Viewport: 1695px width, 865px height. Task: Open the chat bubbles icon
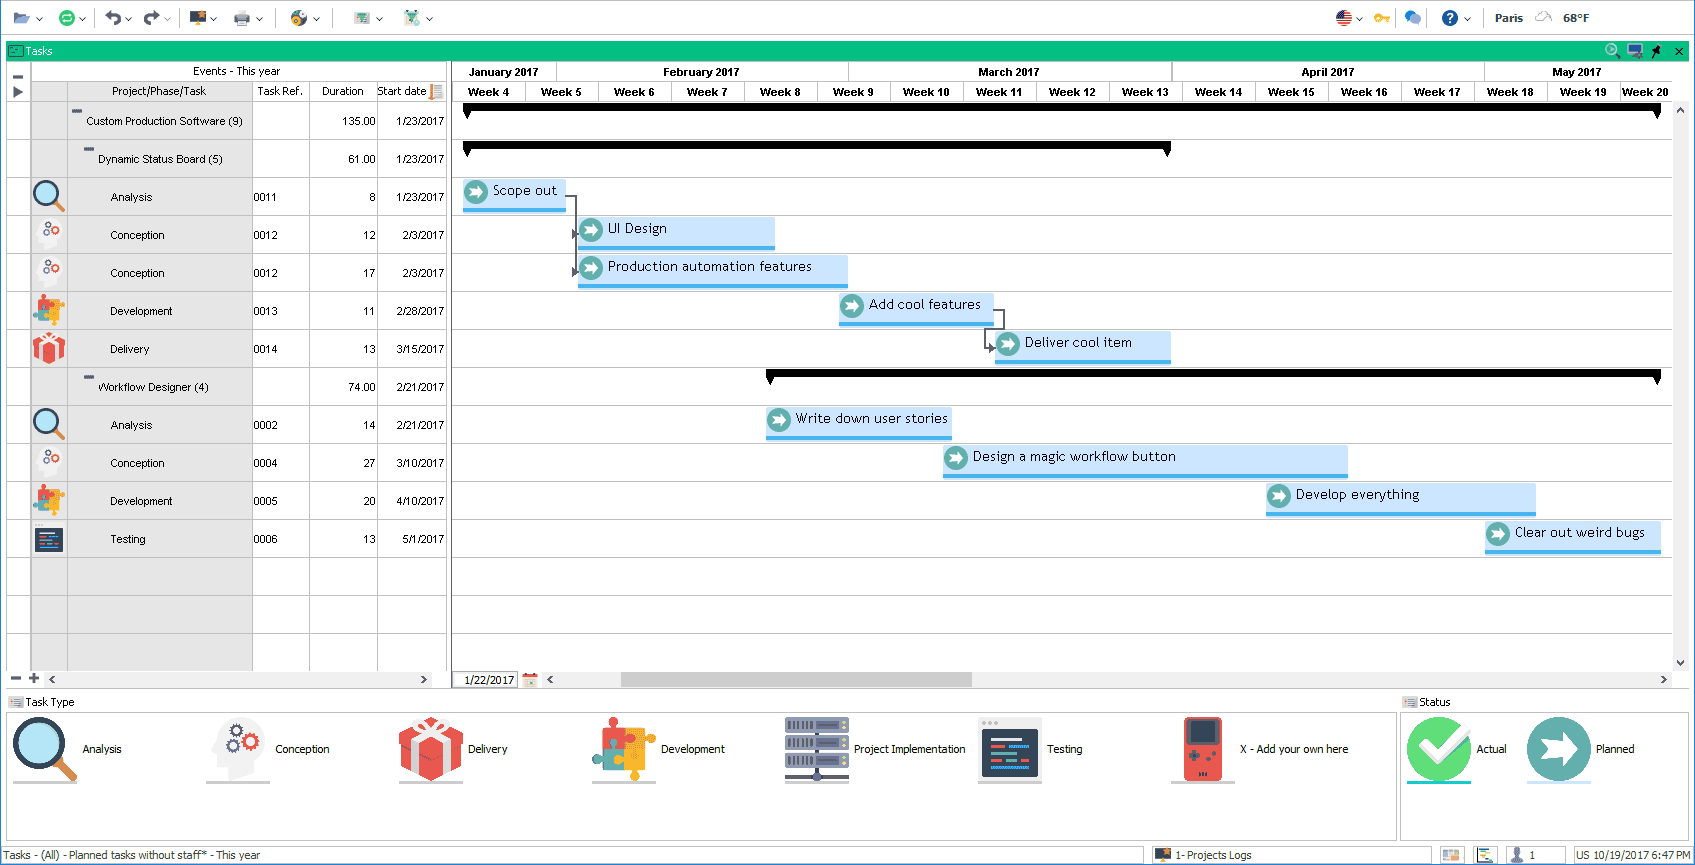1413,18
